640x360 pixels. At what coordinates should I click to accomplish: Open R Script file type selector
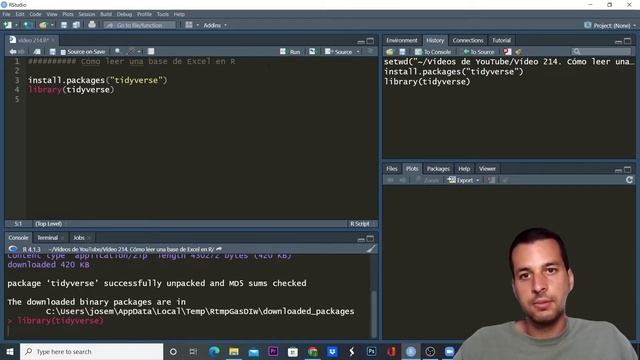click(x=362, y=224)
